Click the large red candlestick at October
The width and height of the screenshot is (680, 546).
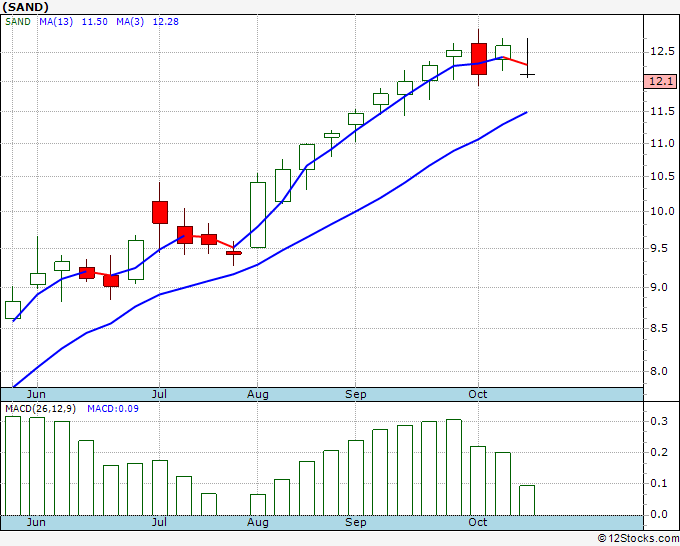479,59
